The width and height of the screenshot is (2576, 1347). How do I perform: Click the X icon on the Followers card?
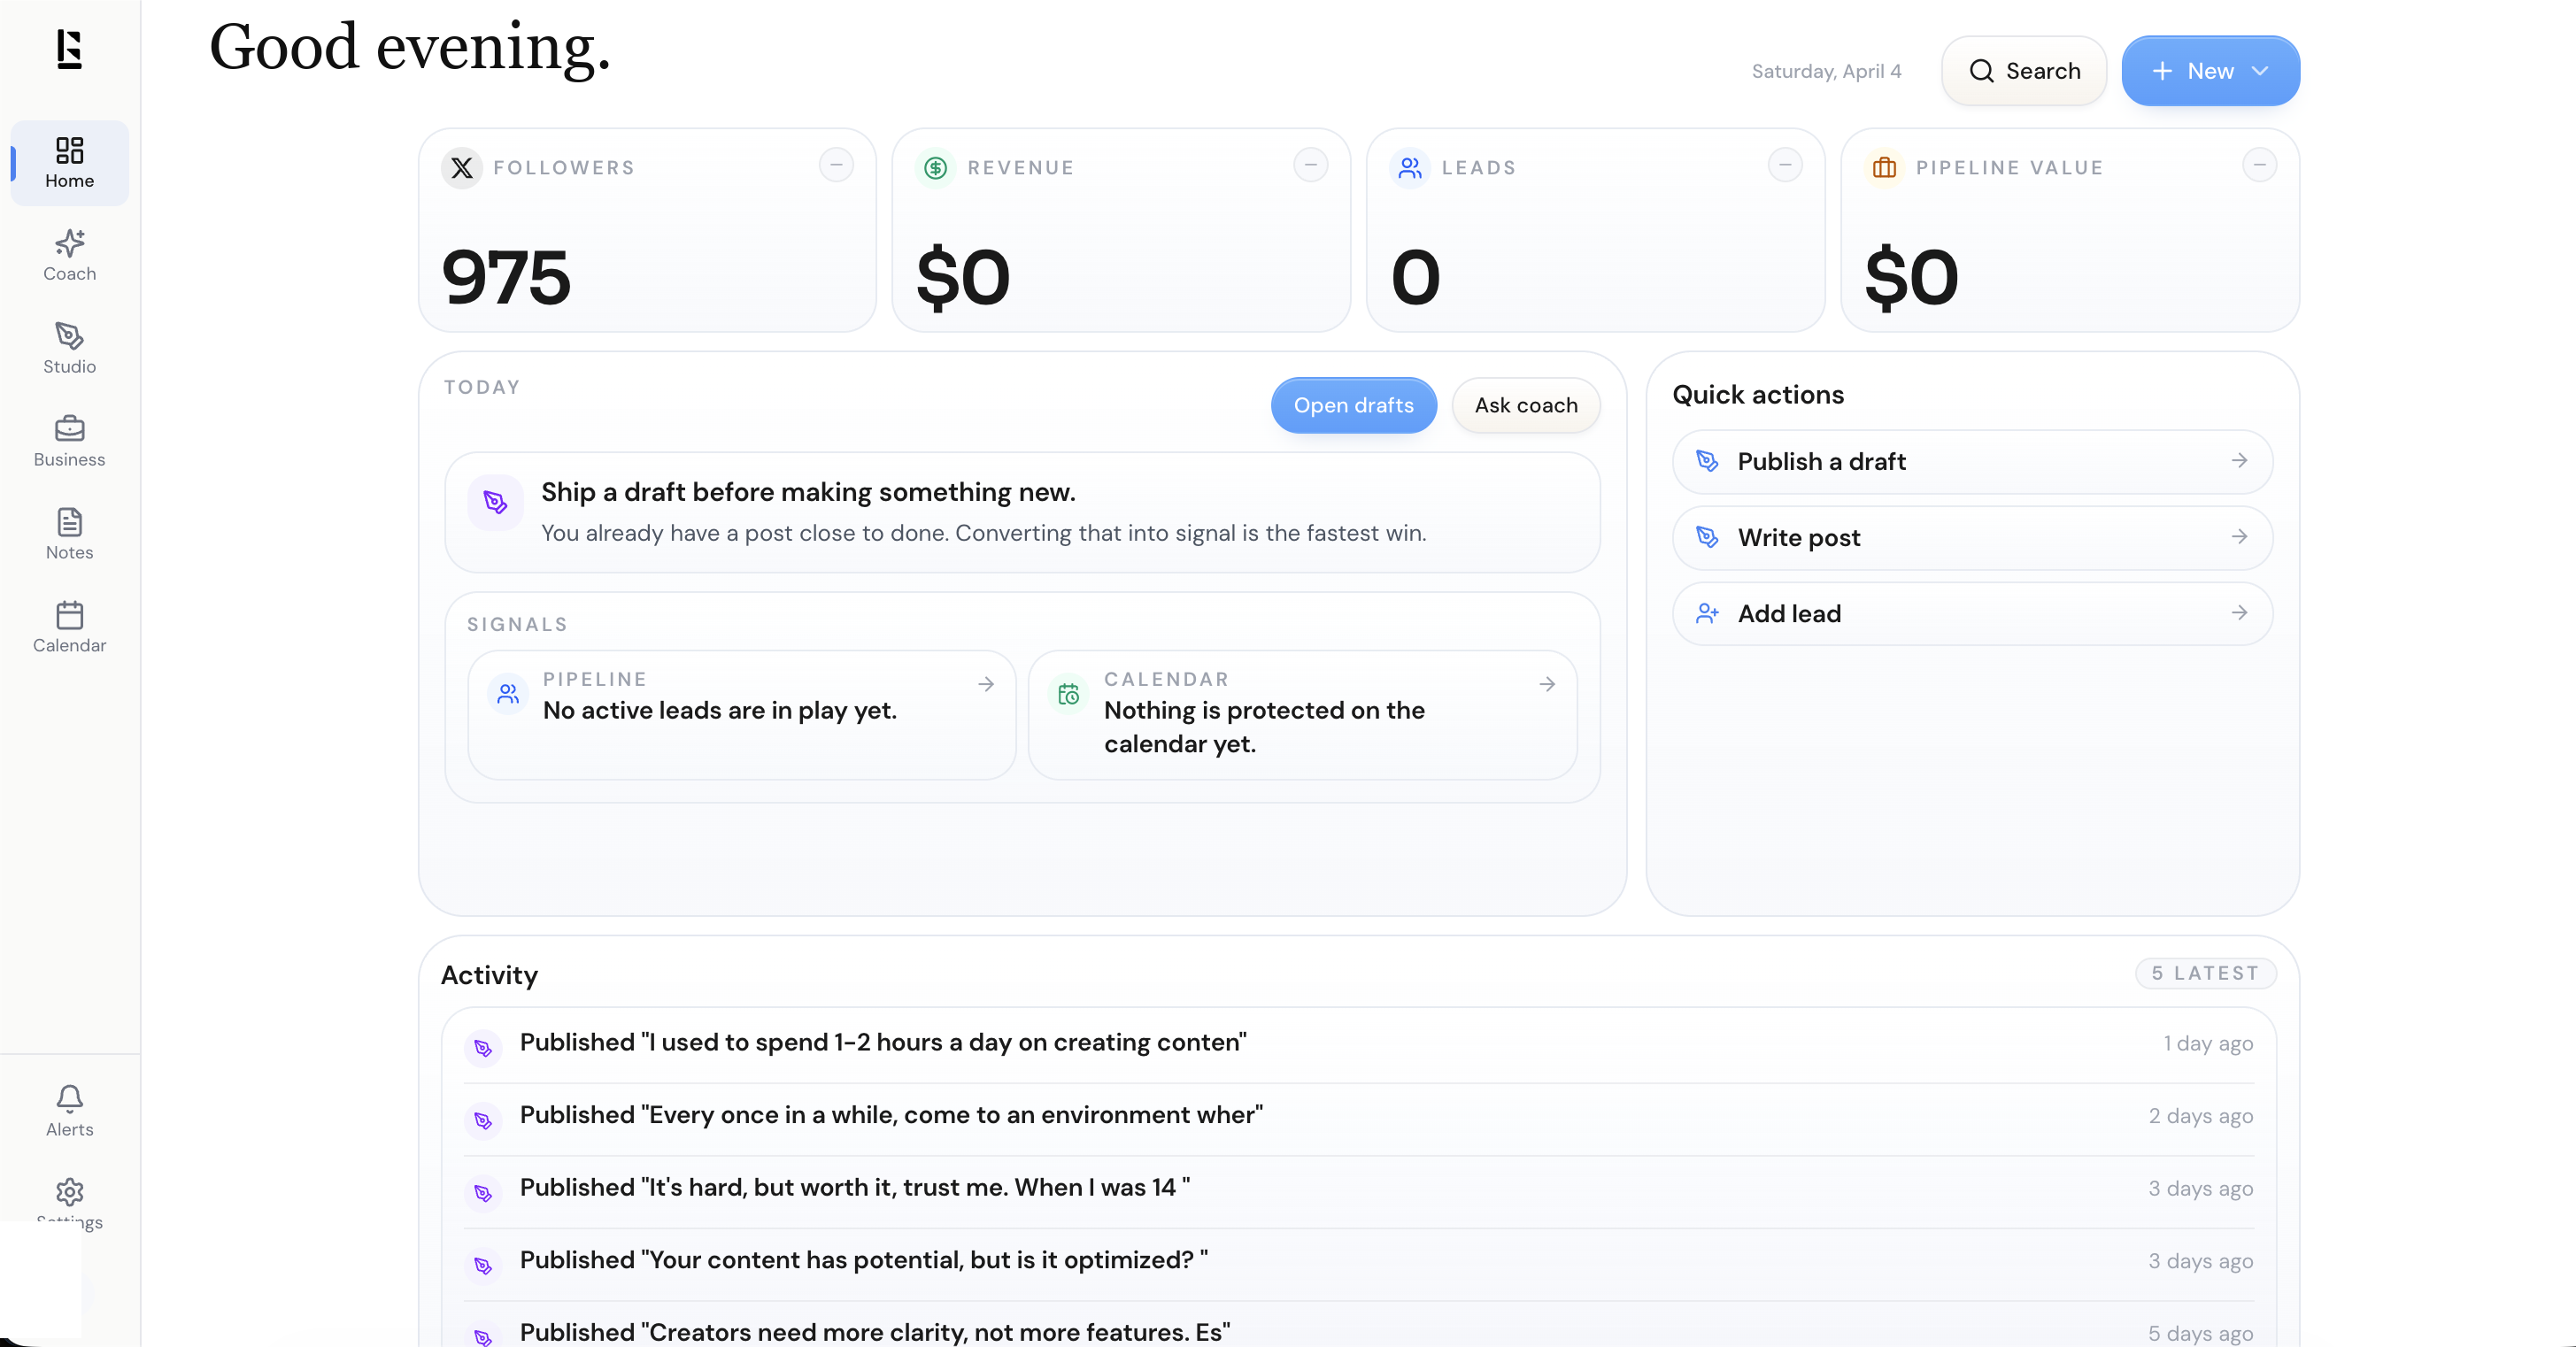461,168
